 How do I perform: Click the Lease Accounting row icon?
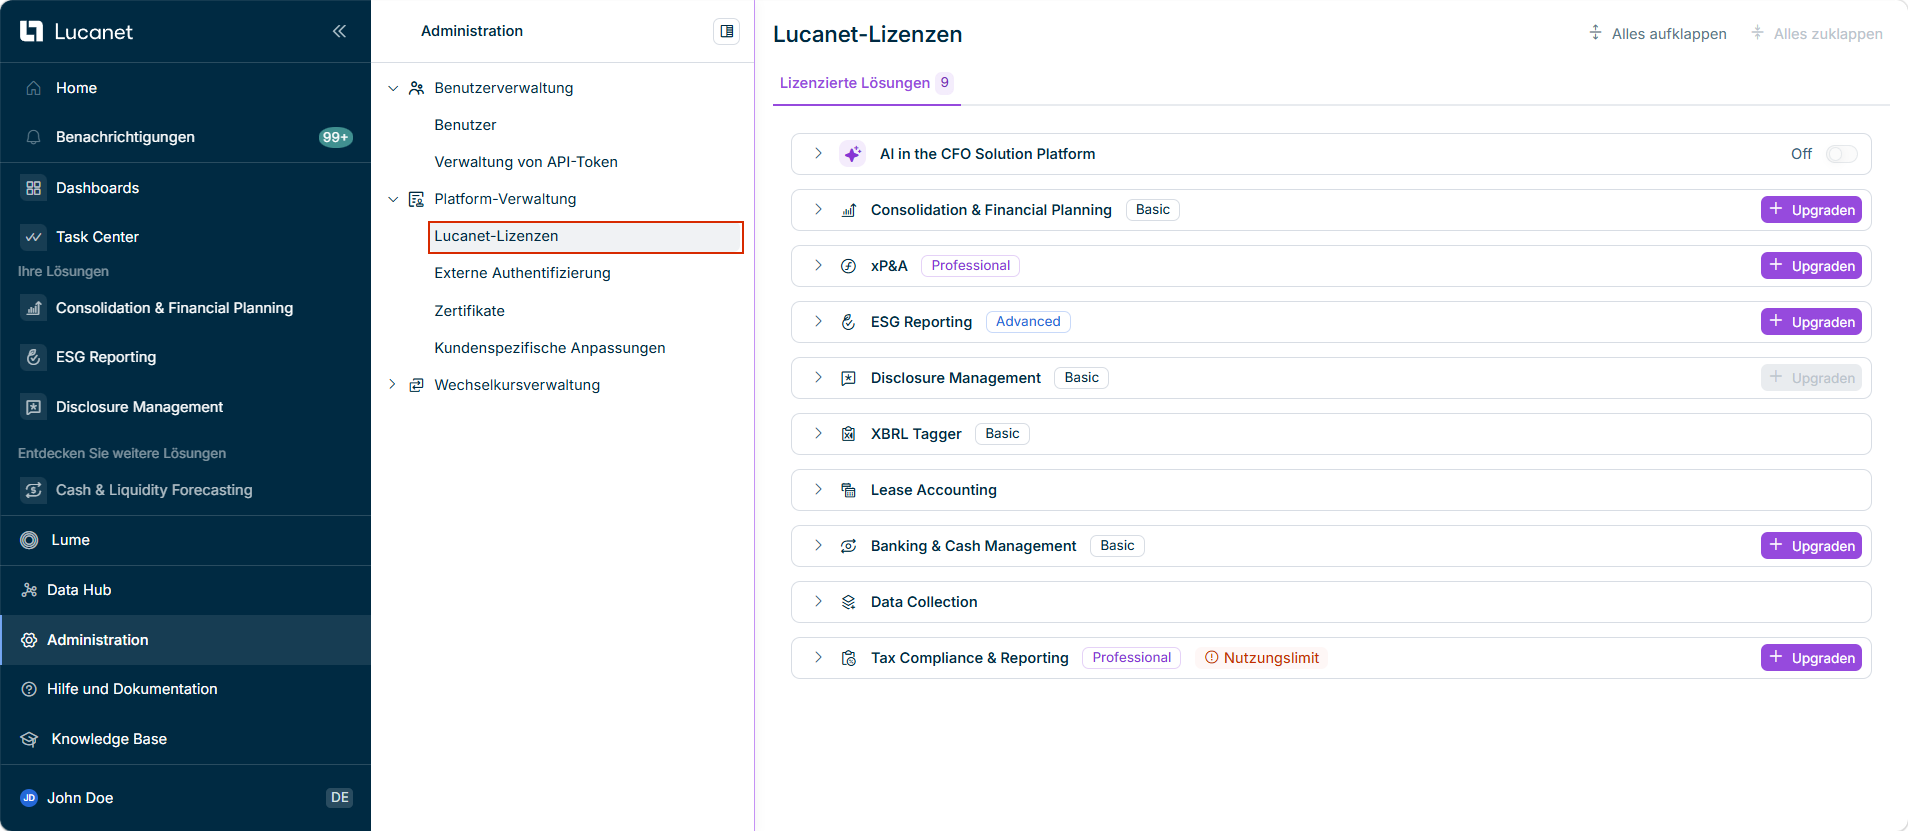coord(849,490)
